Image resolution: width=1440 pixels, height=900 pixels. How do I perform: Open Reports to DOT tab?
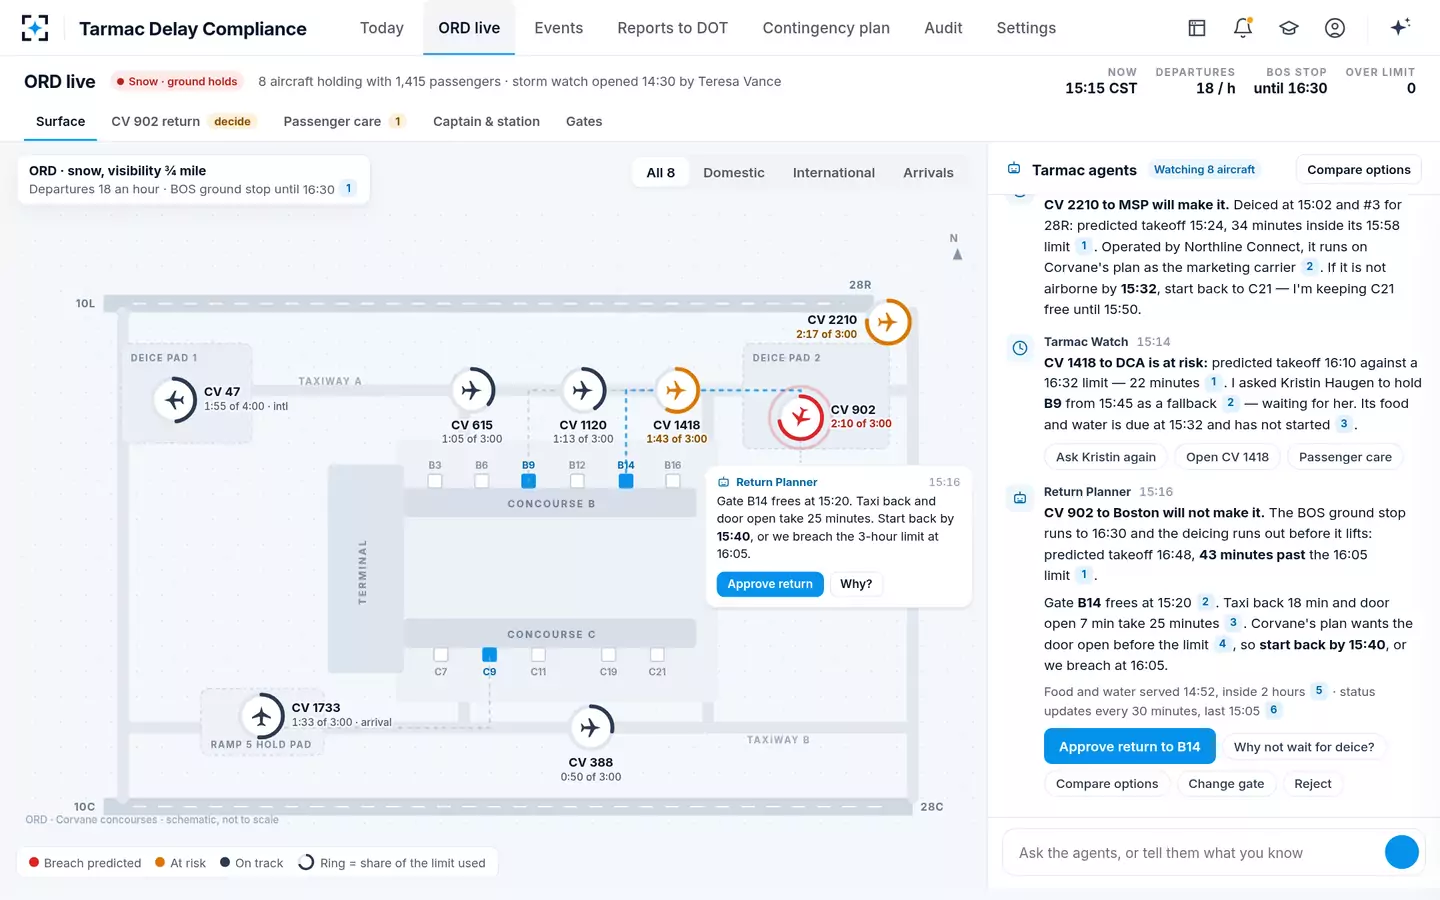click(673, 28)
